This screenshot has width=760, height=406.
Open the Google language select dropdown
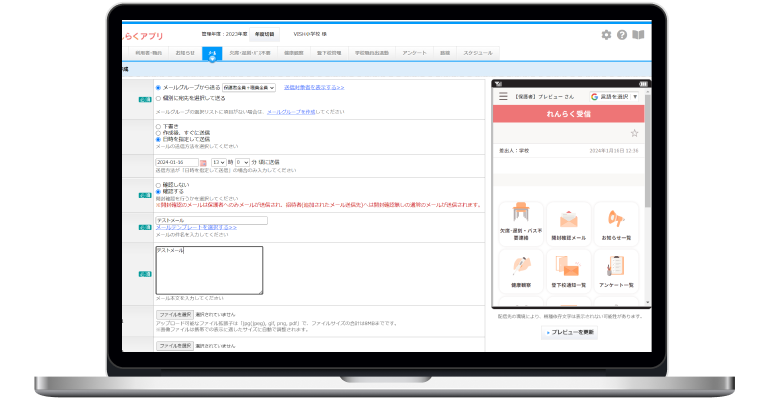click(x=614, y=96)
